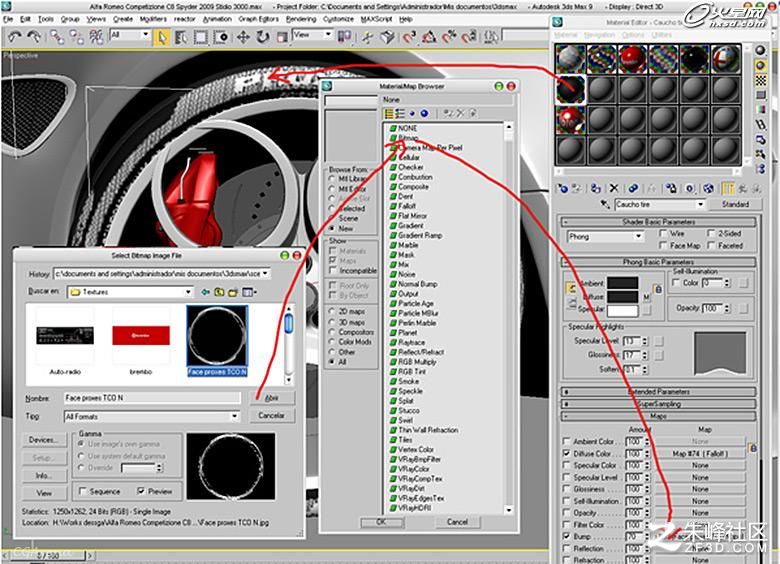Screen dimensions: 780x564
Task: Toggle Angle Snap icon
Action: (429, 37)
